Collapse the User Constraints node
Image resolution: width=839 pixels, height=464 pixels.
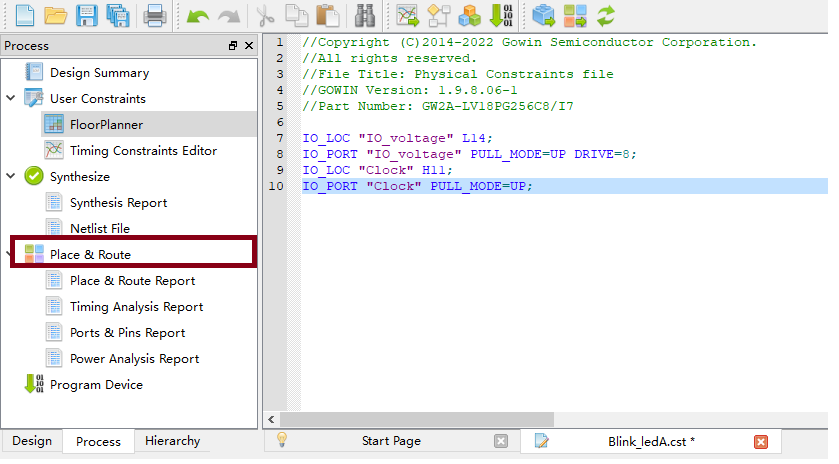click(11, 98)
